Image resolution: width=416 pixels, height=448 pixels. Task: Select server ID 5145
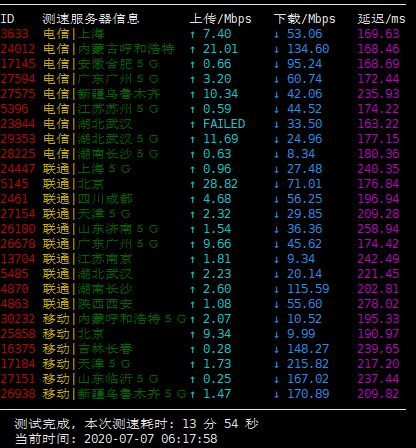coord(14,184)
